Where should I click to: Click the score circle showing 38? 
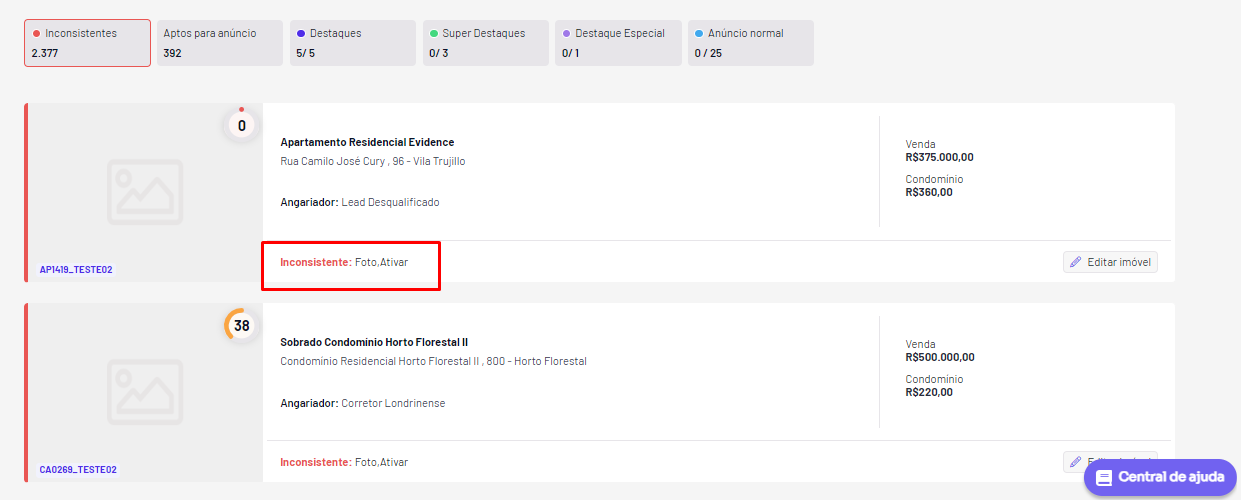(242, 326)
